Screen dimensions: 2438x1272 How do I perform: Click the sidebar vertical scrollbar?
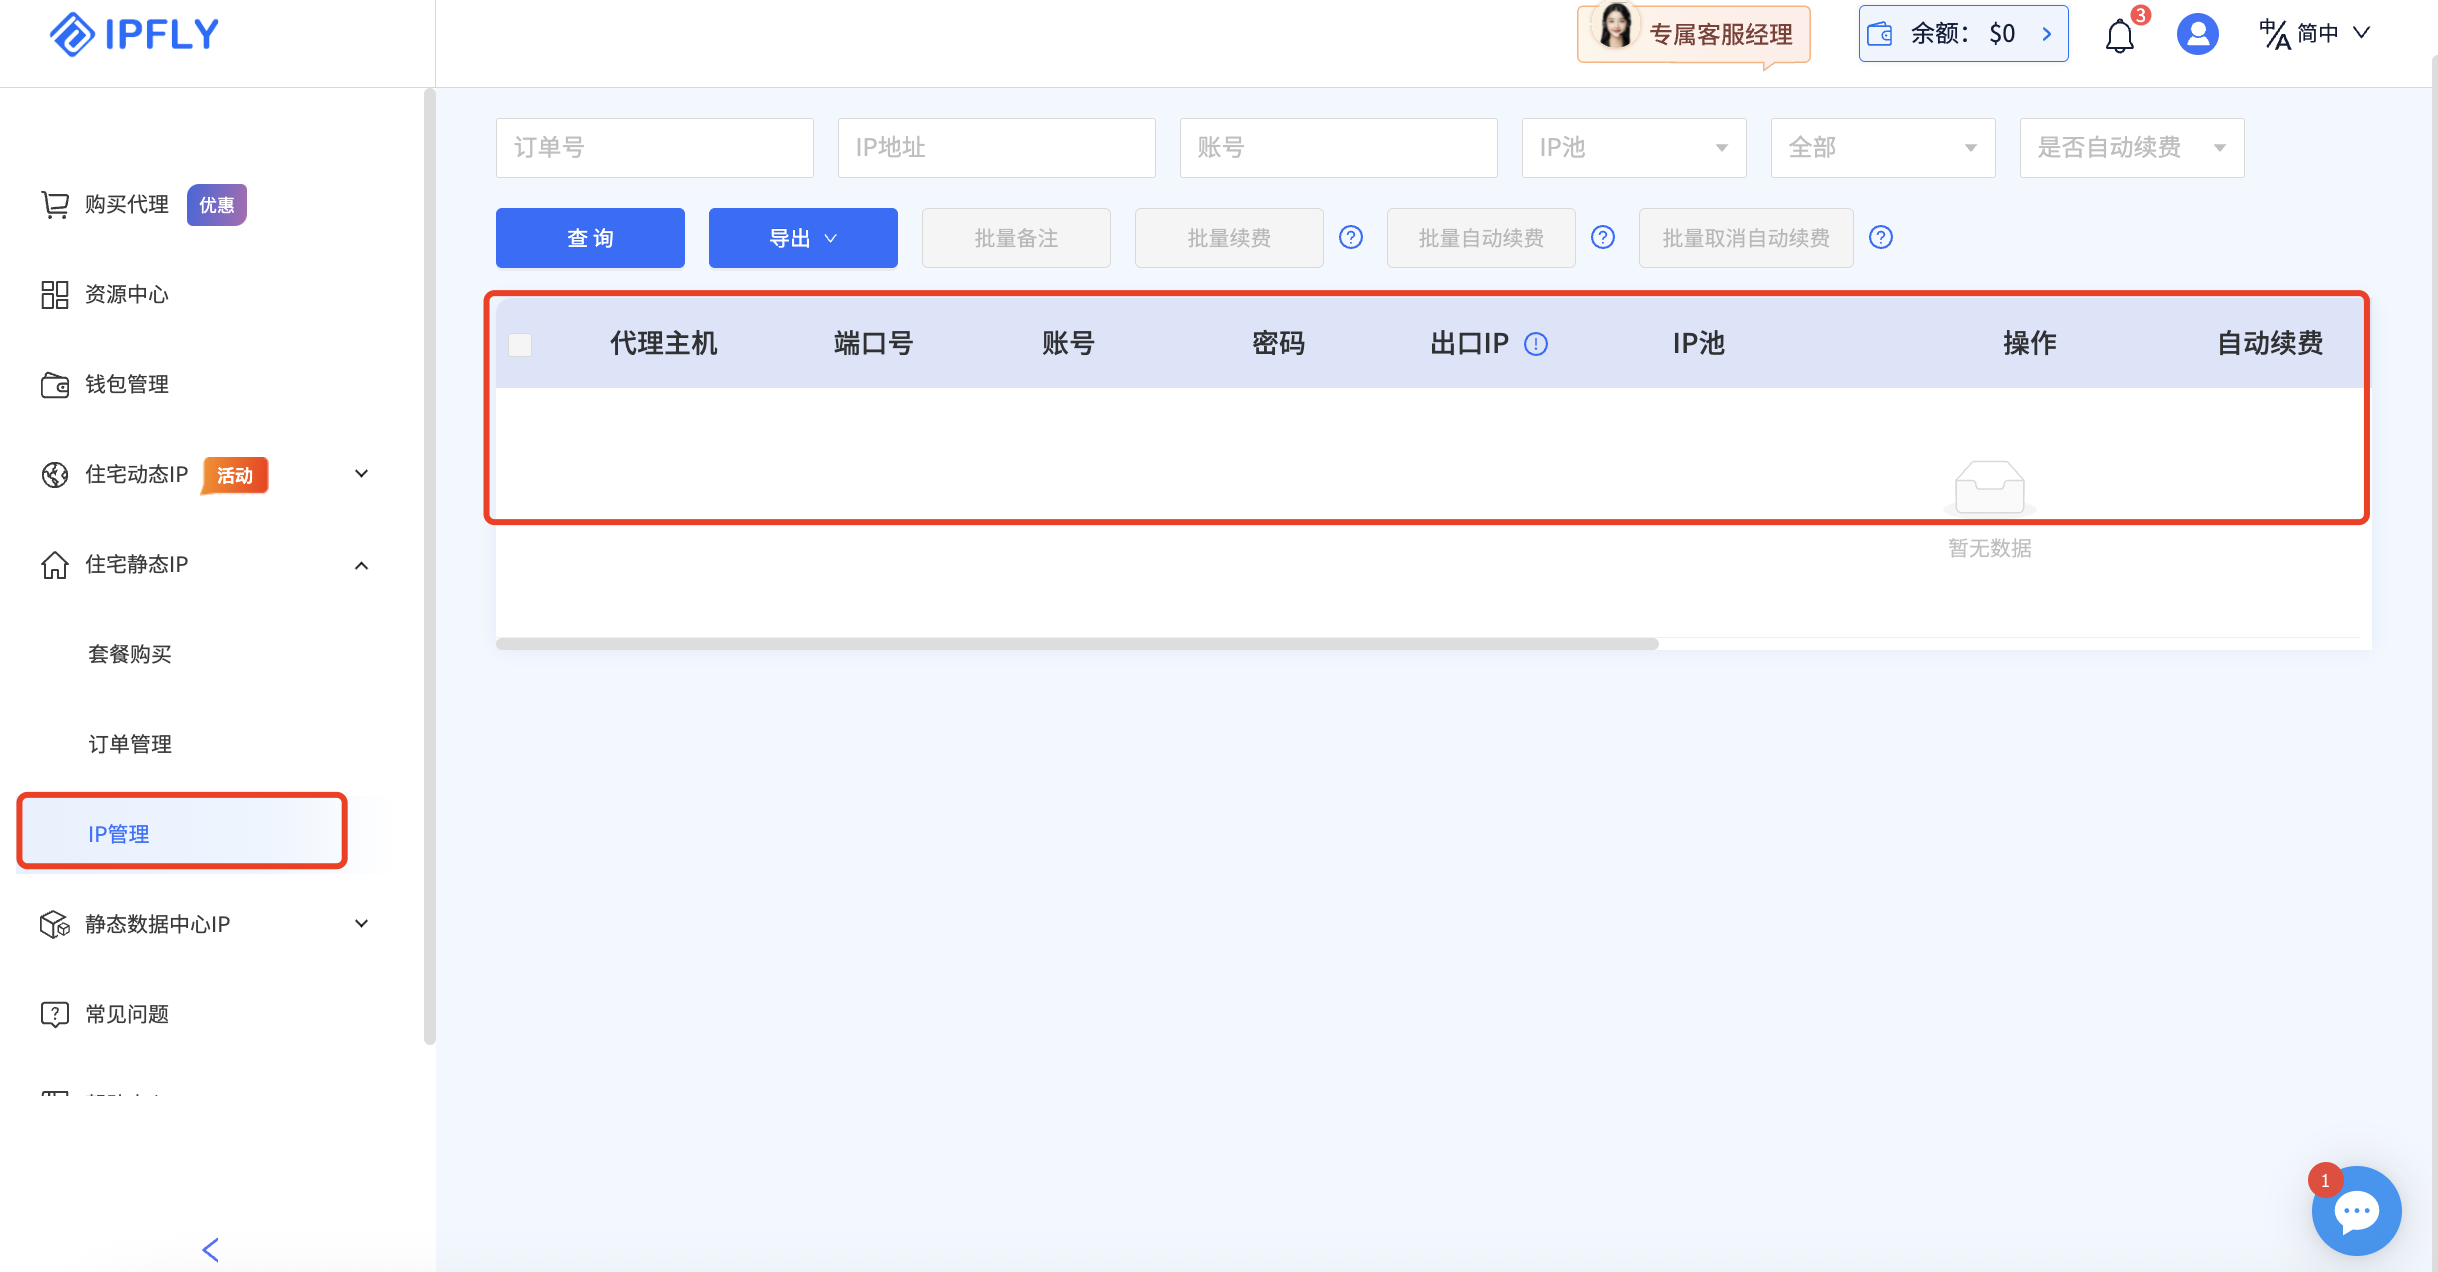coord(430,566)
